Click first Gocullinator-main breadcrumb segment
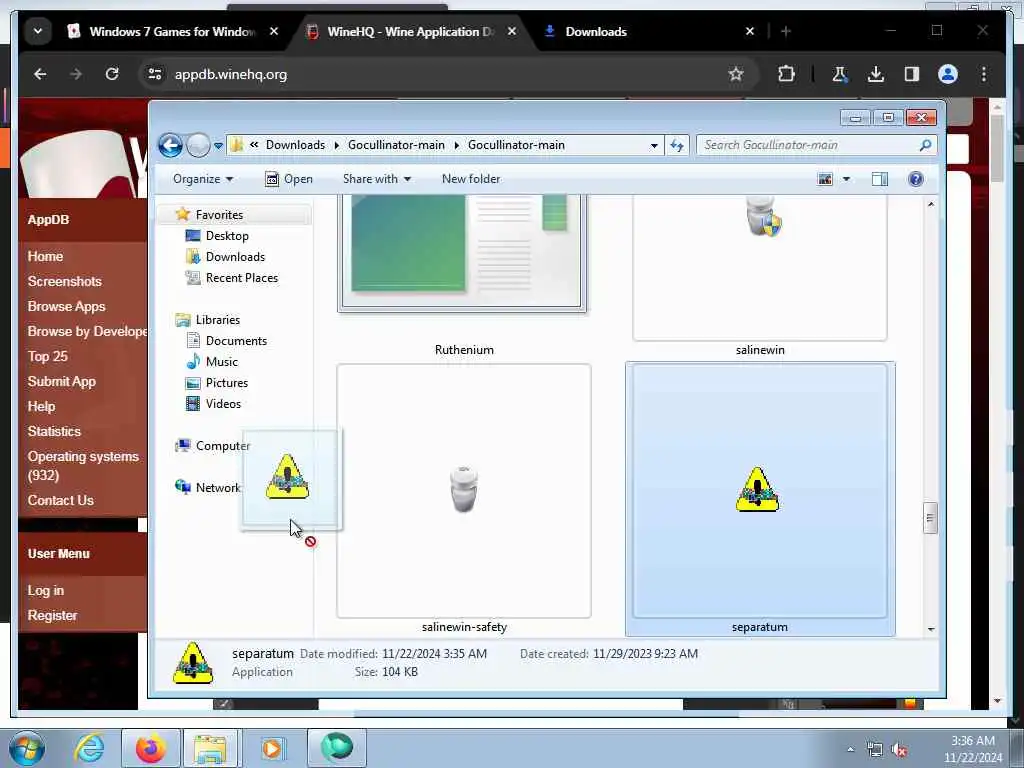 tap(396, 145)
